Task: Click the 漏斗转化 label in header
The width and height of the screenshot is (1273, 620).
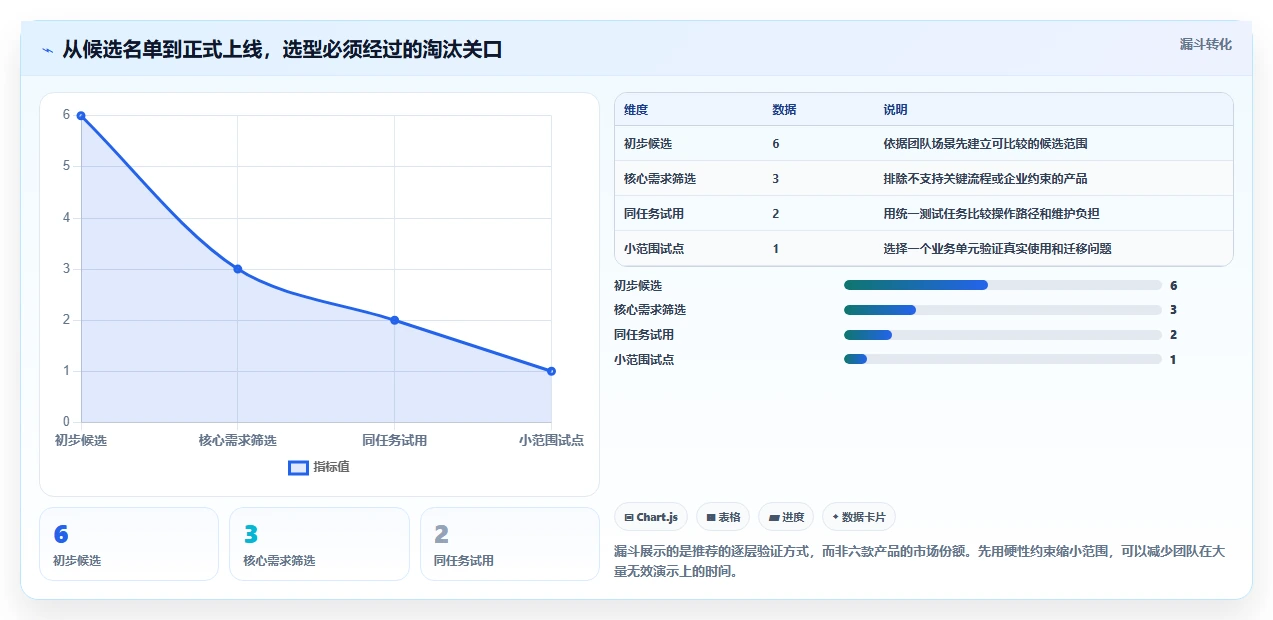Action: coord(1205,44)
